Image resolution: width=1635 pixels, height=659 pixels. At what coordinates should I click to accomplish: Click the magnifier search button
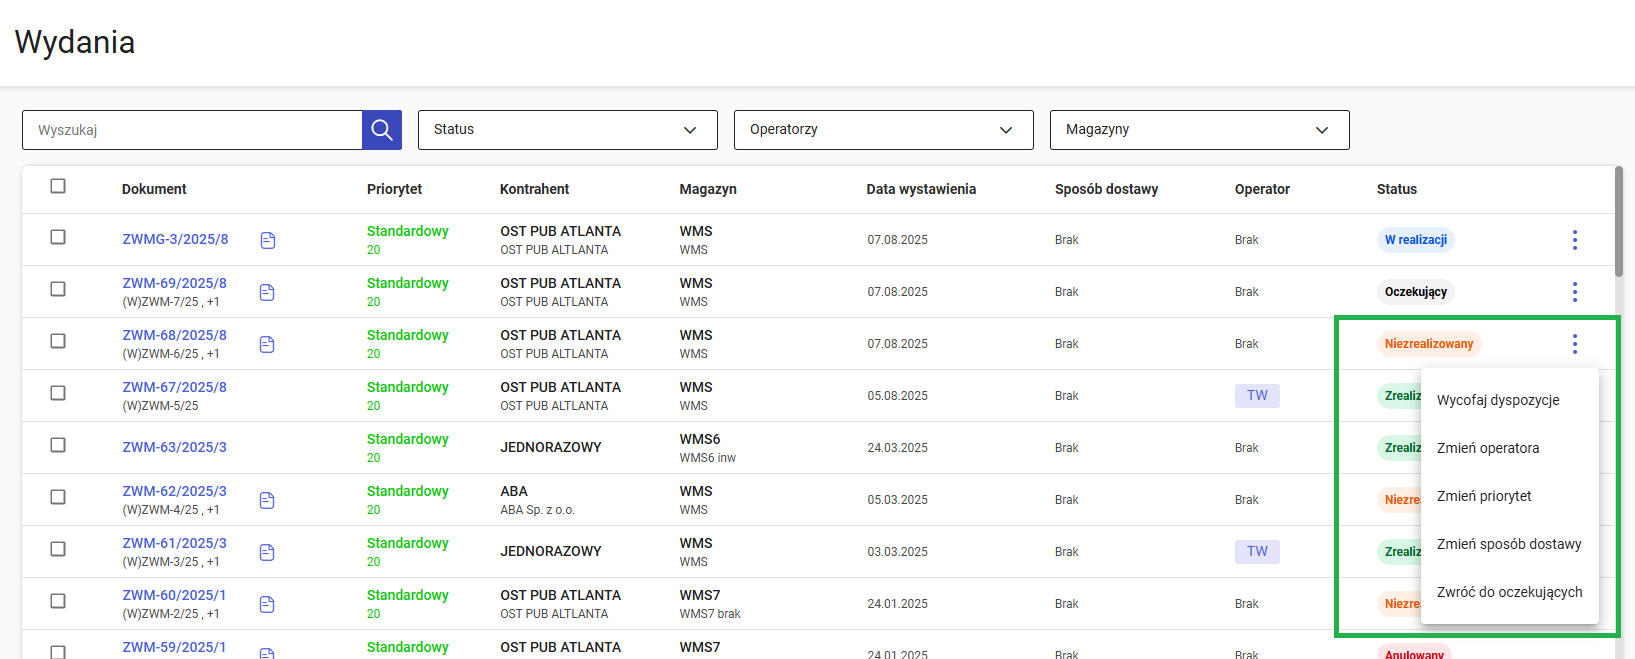tap(381, 130)
